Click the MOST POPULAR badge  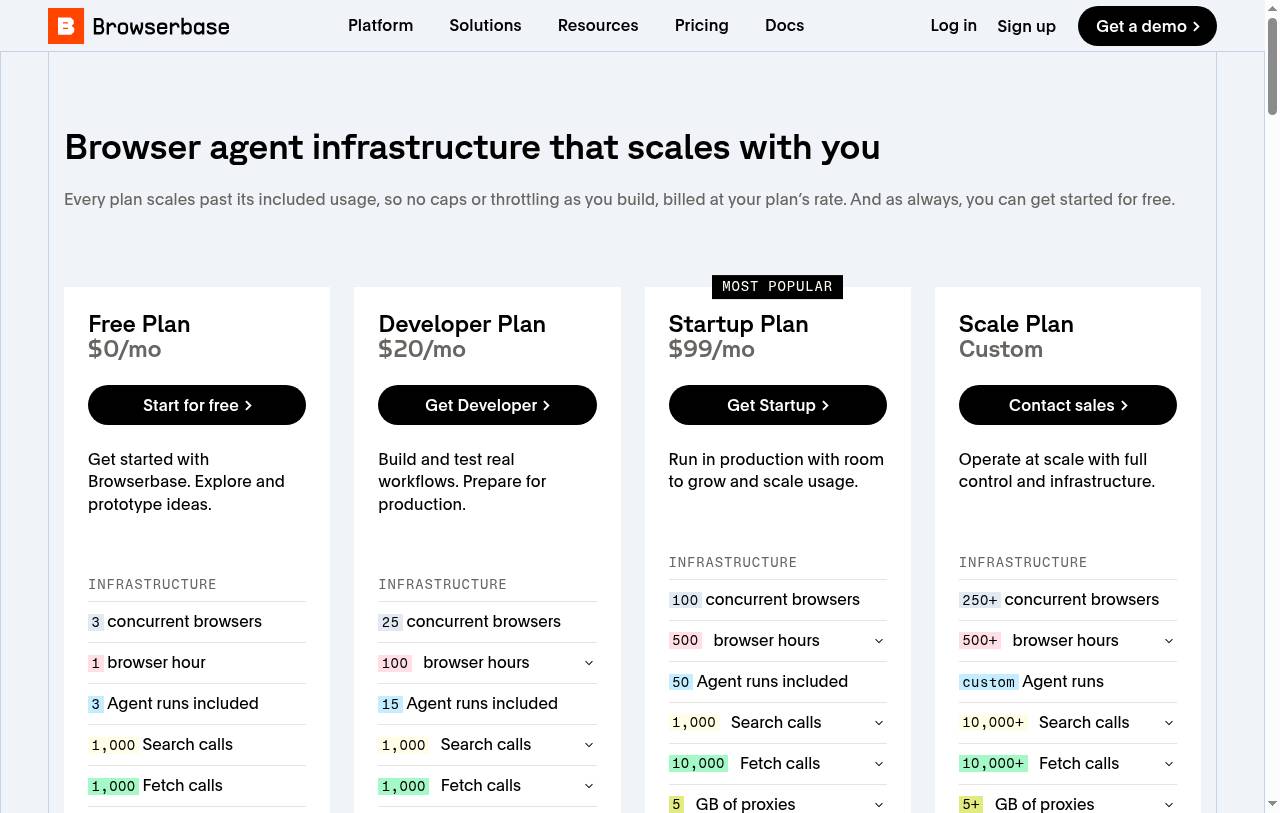coord(777,287)
